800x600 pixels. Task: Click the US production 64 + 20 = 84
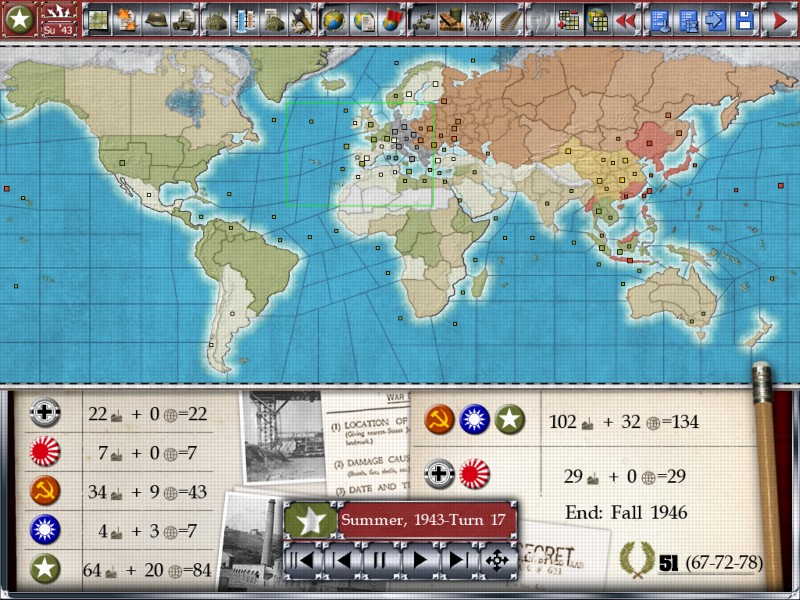[x=147, y=570]
